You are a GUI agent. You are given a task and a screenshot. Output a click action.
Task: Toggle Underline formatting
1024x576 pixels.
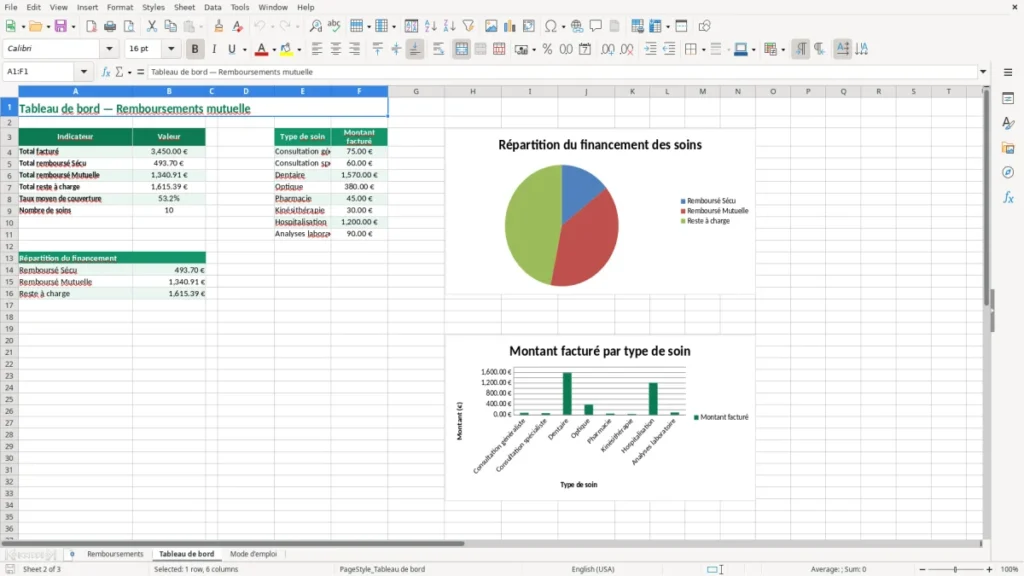(231, 49)
